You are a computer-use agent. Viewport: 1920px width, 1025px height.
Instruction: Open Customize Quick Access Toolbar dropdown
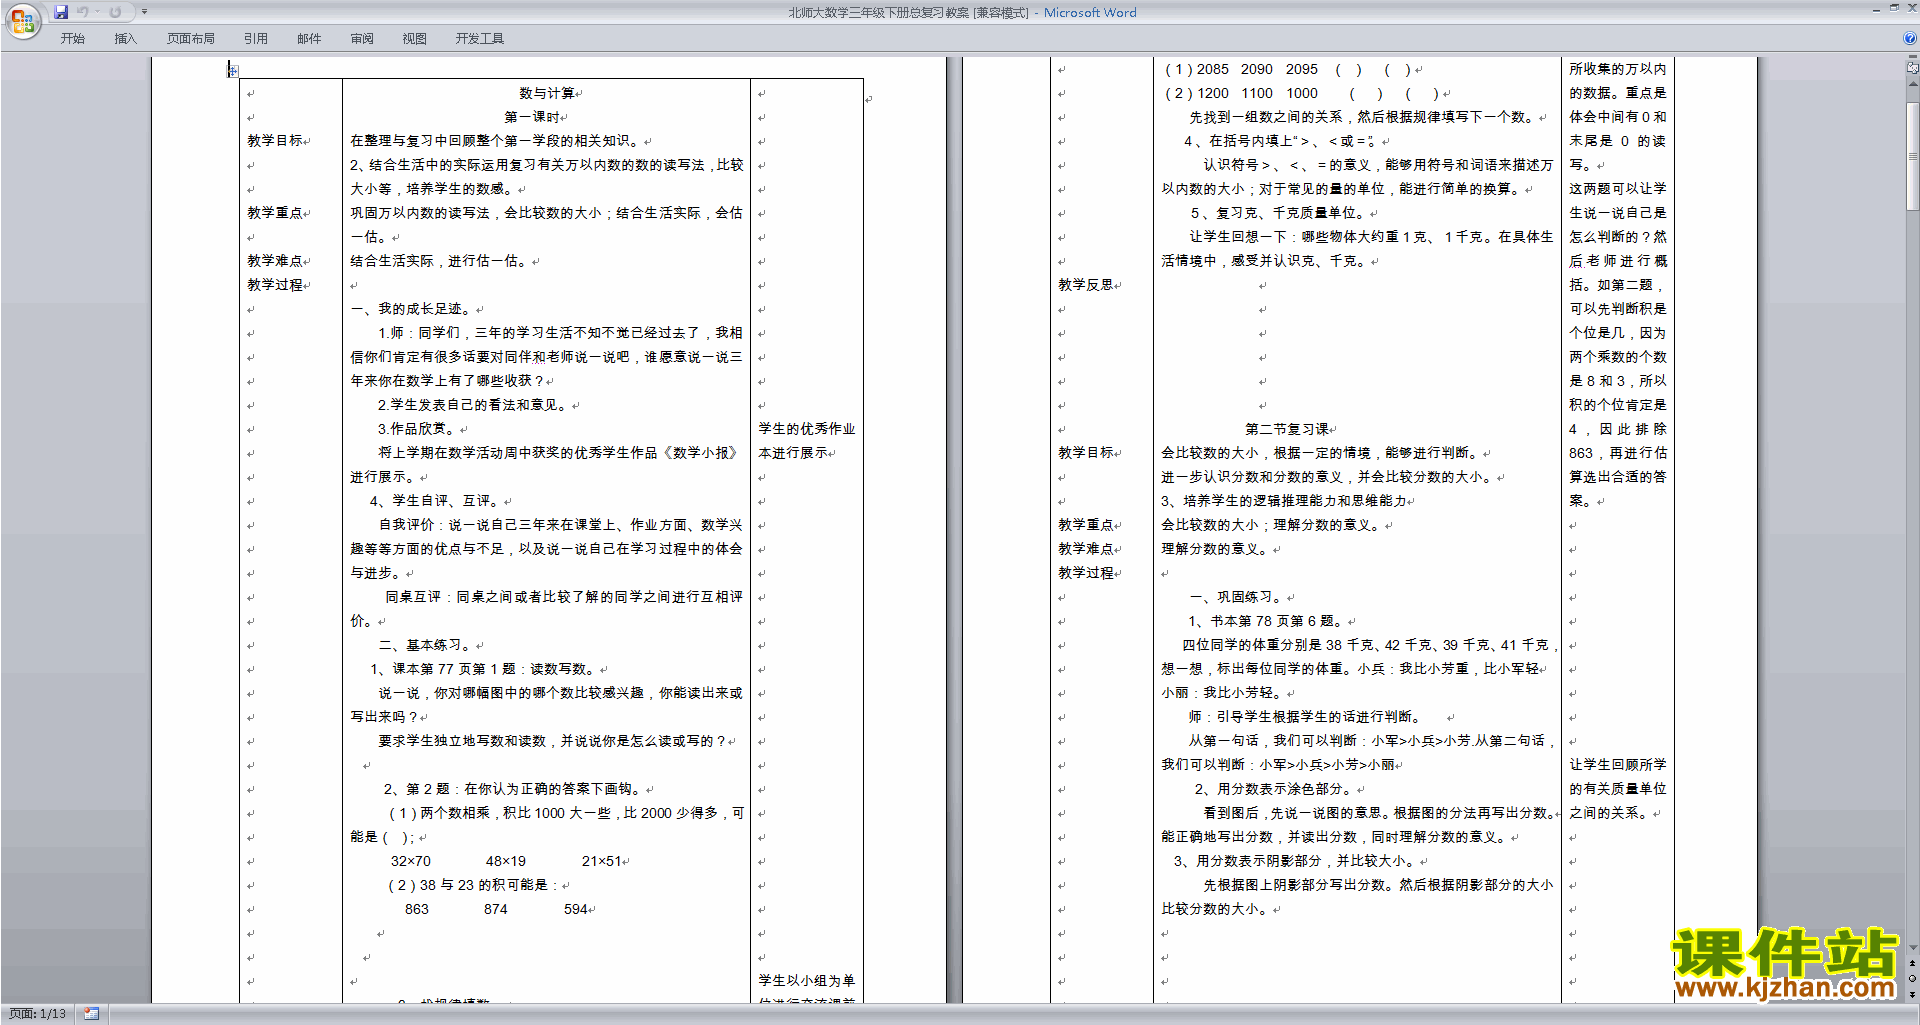tap(144, 12)
